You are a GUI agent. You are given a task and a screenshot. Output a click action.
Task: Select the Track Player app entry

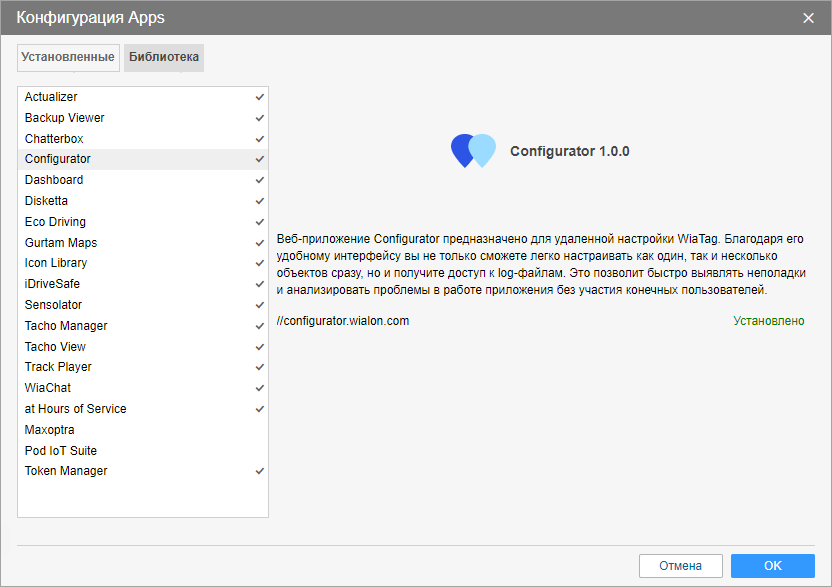(58, 367)
